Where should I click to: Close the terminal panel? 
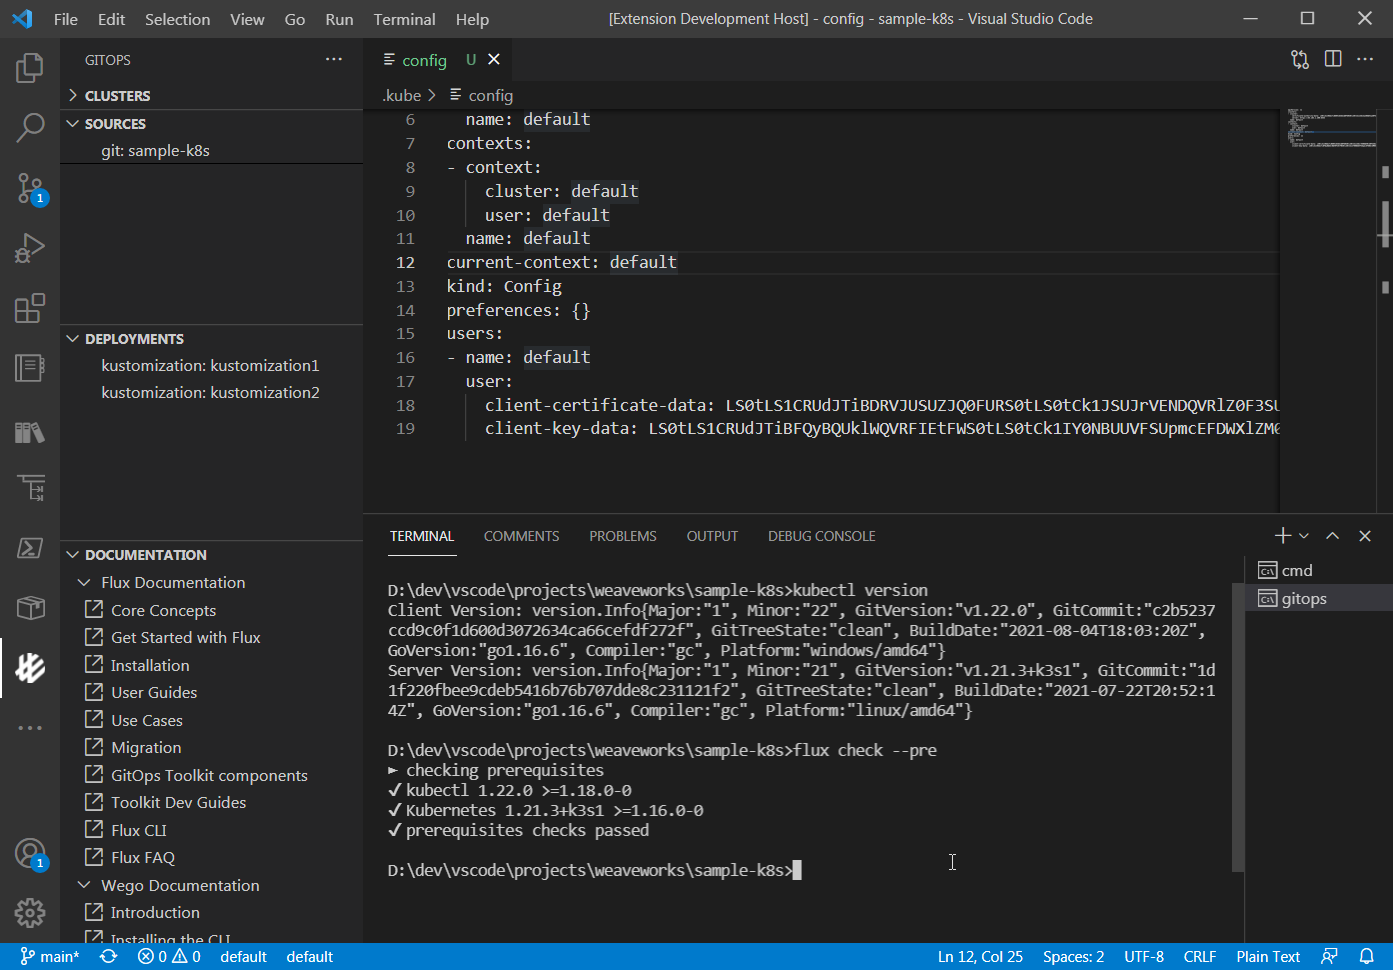1365,536
